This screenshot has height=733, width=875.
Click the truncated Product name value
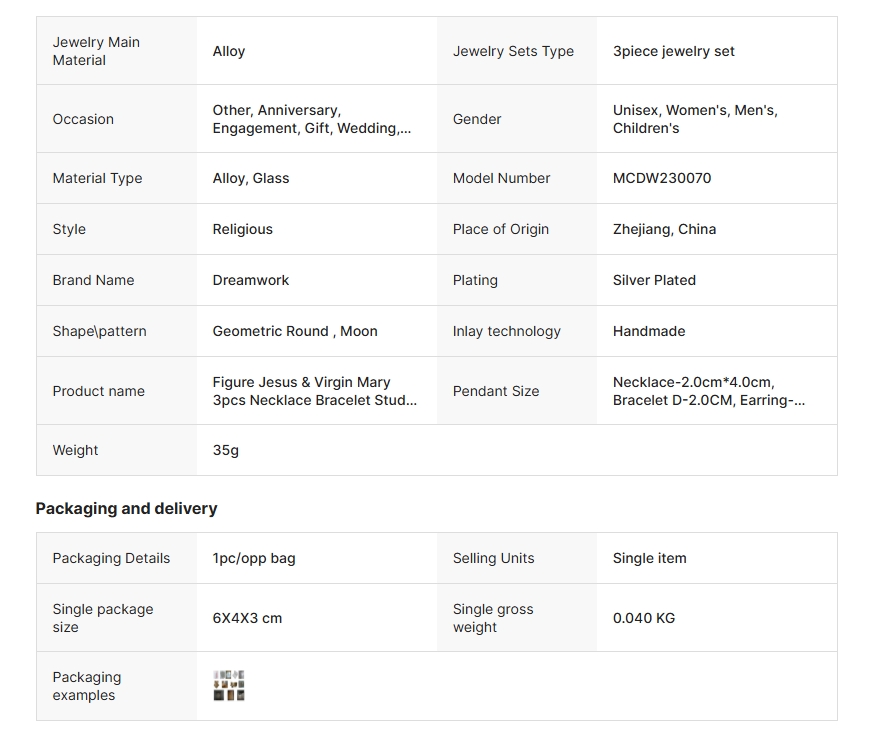pyautogui.click(x=314, y=391)
